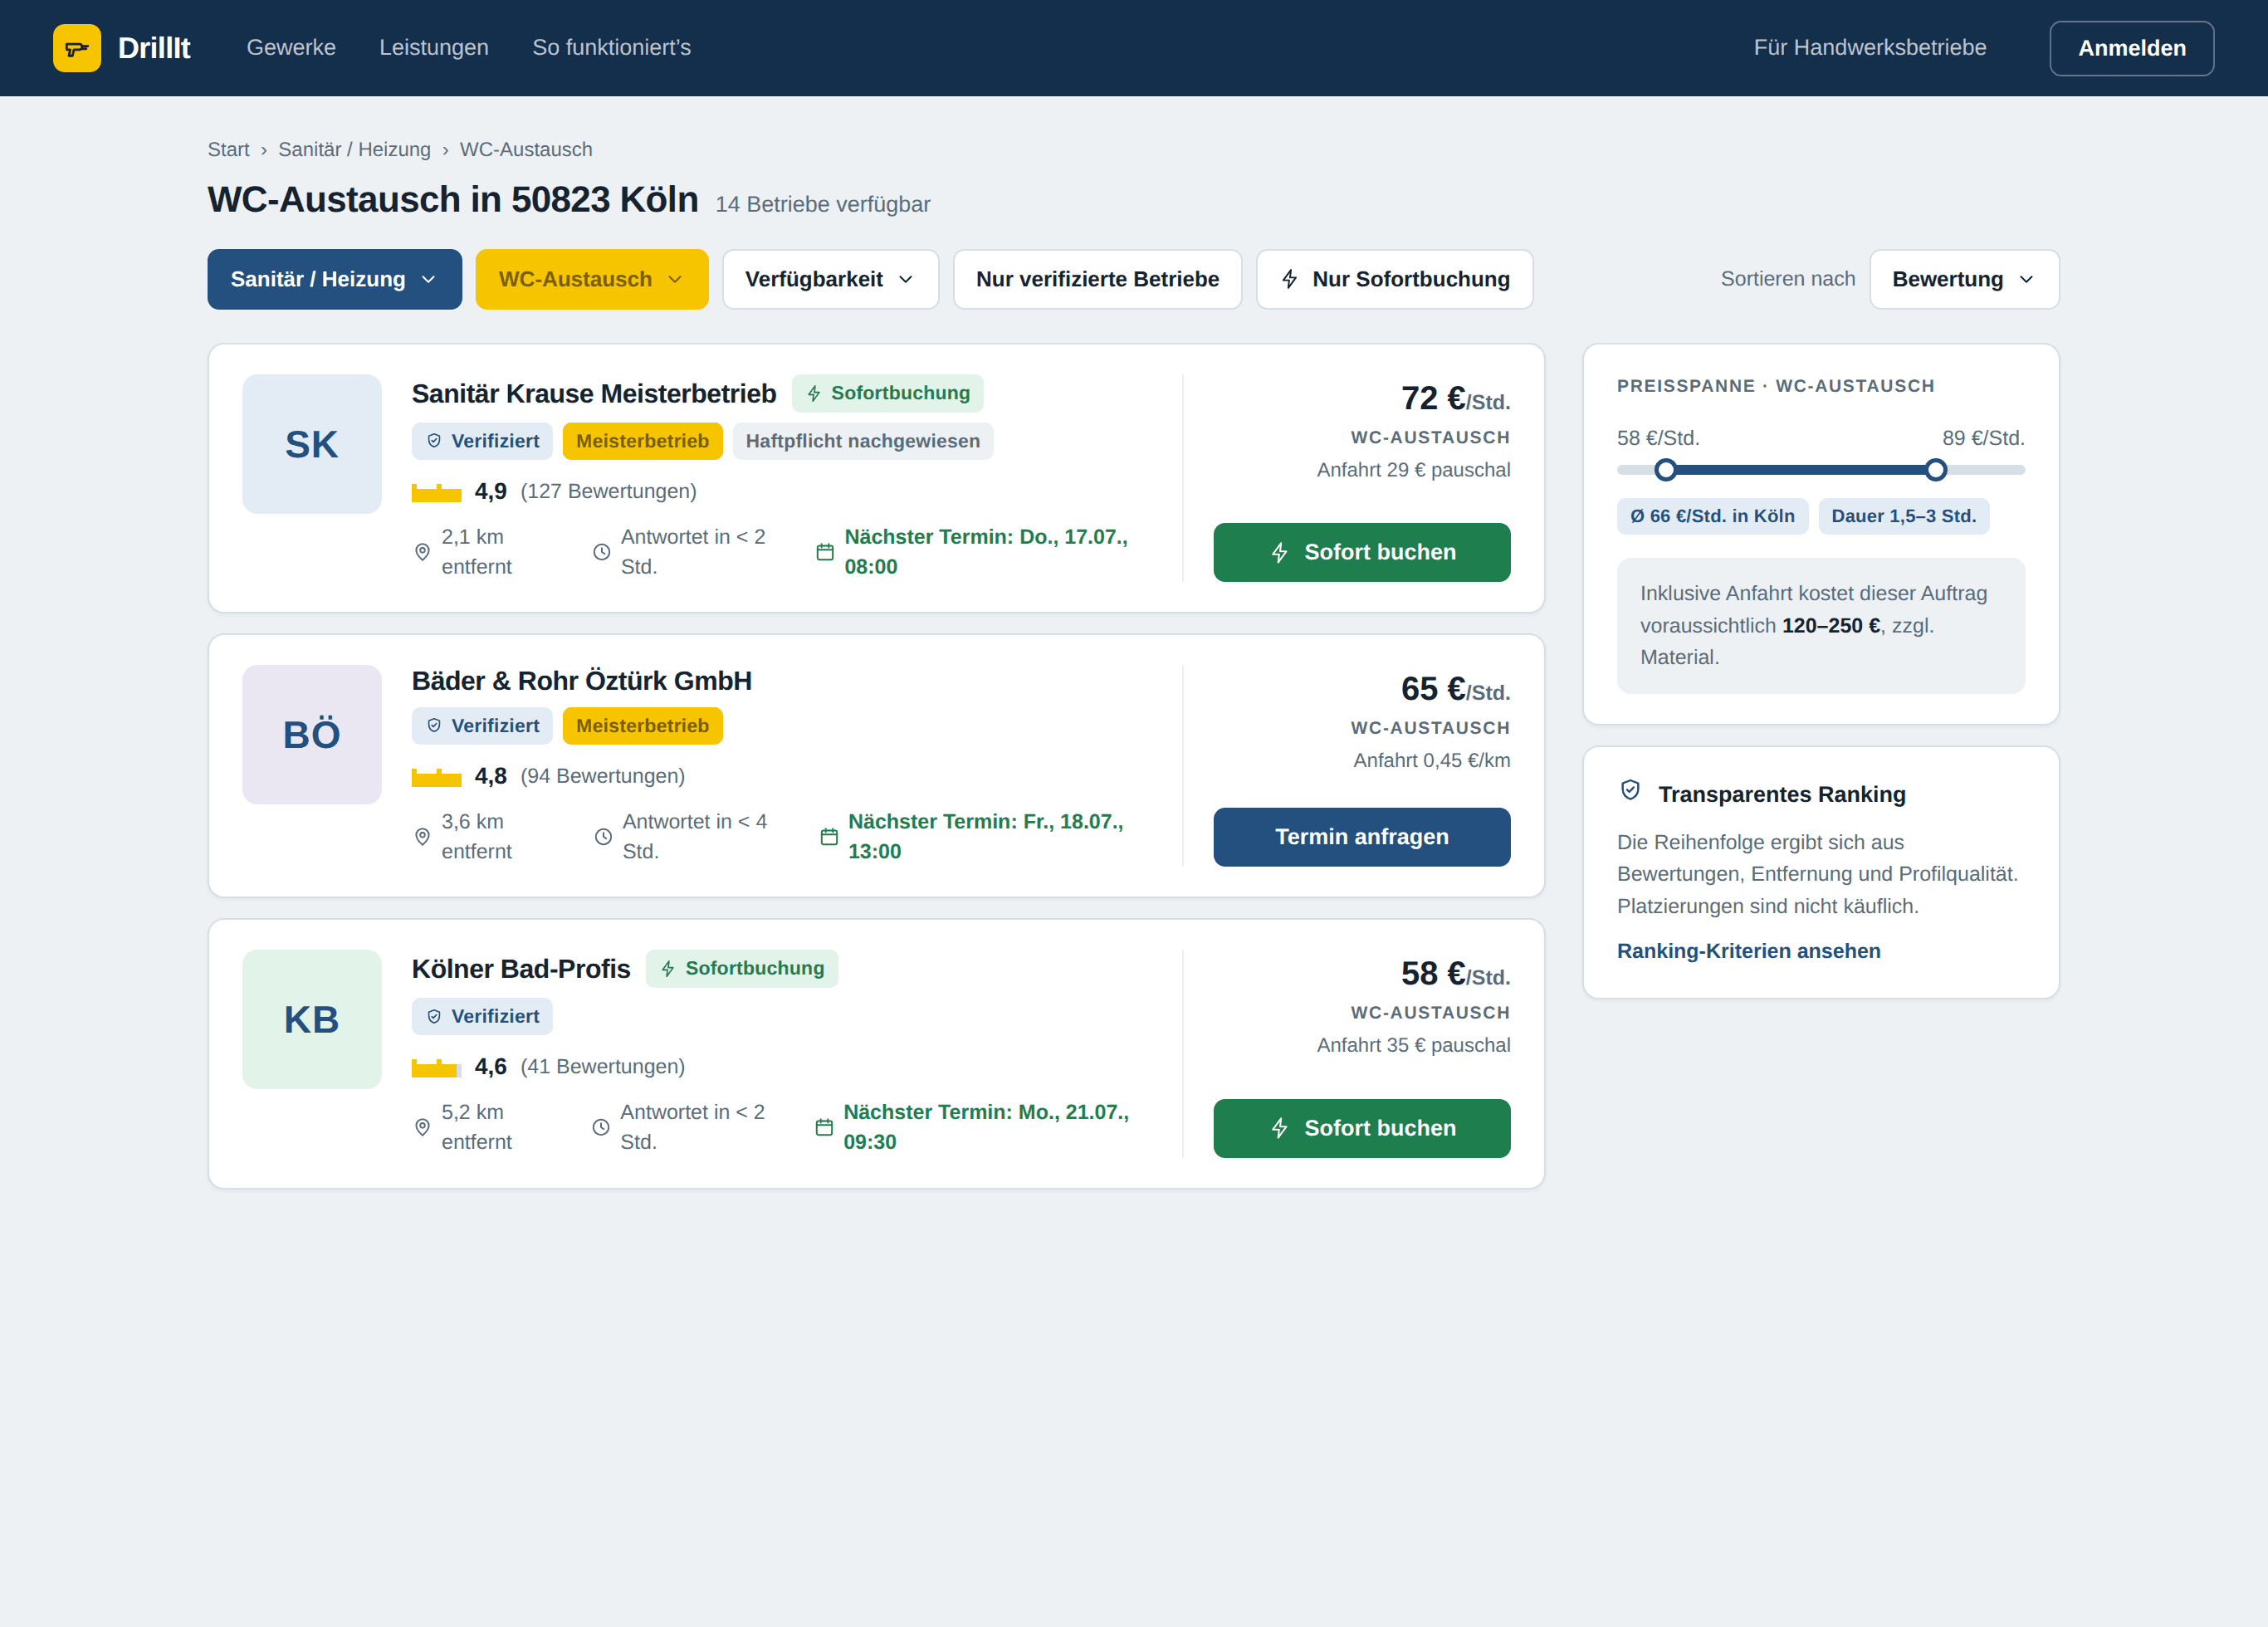Click the Bäder & Rohr Öztürk GmbH company name

point(582,681)
